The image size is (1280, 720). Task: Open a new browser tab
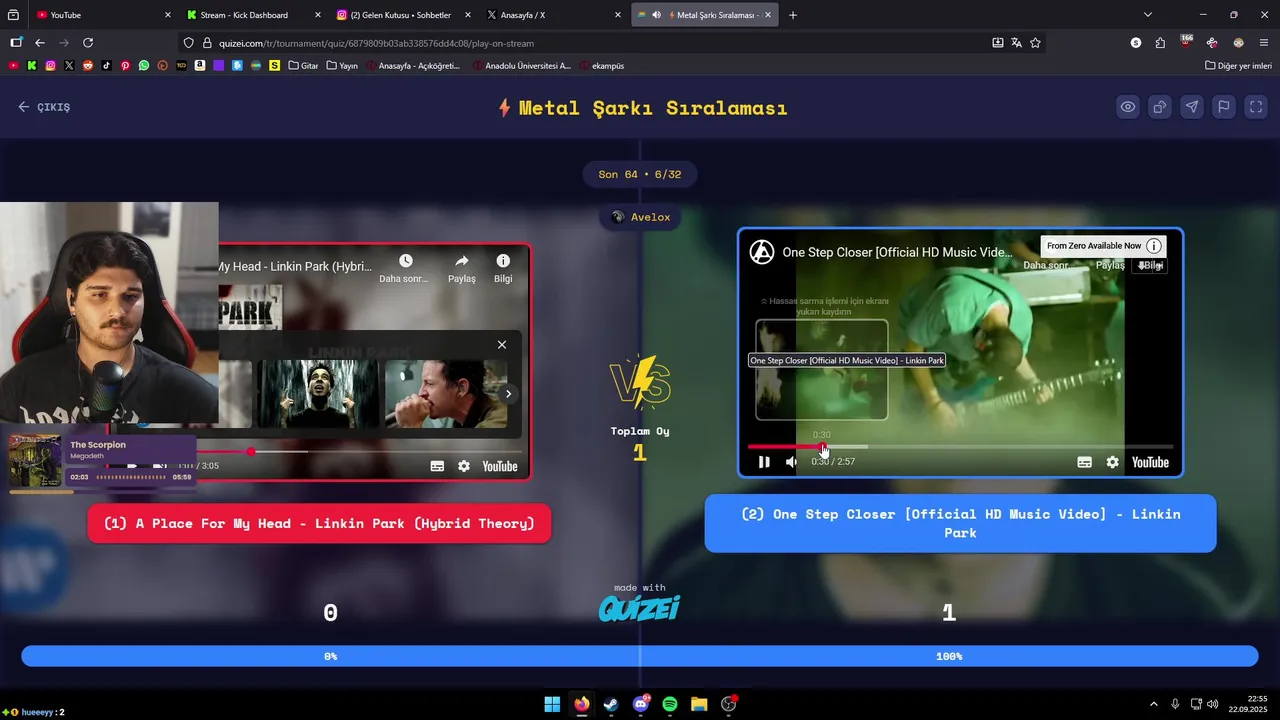(x=793, y=15)
